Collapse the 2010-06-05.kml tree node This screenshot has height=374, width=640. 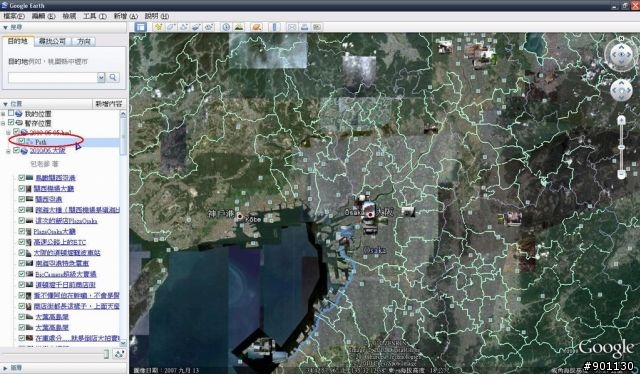[8, 132]
